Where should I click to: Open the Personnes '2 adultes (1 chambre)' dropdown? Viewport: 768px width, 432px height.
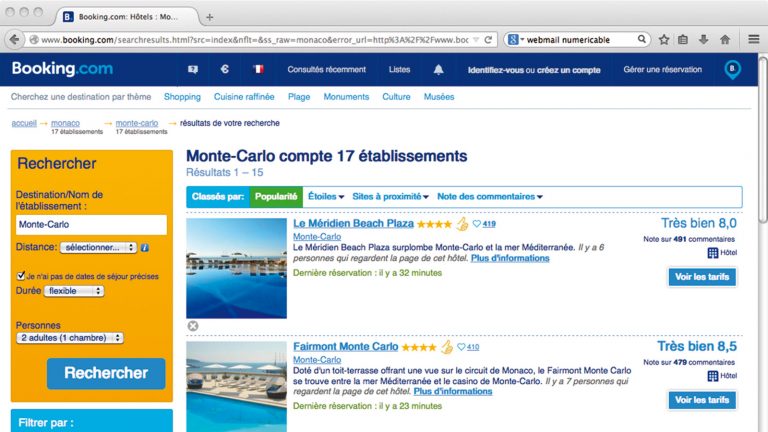70,338
